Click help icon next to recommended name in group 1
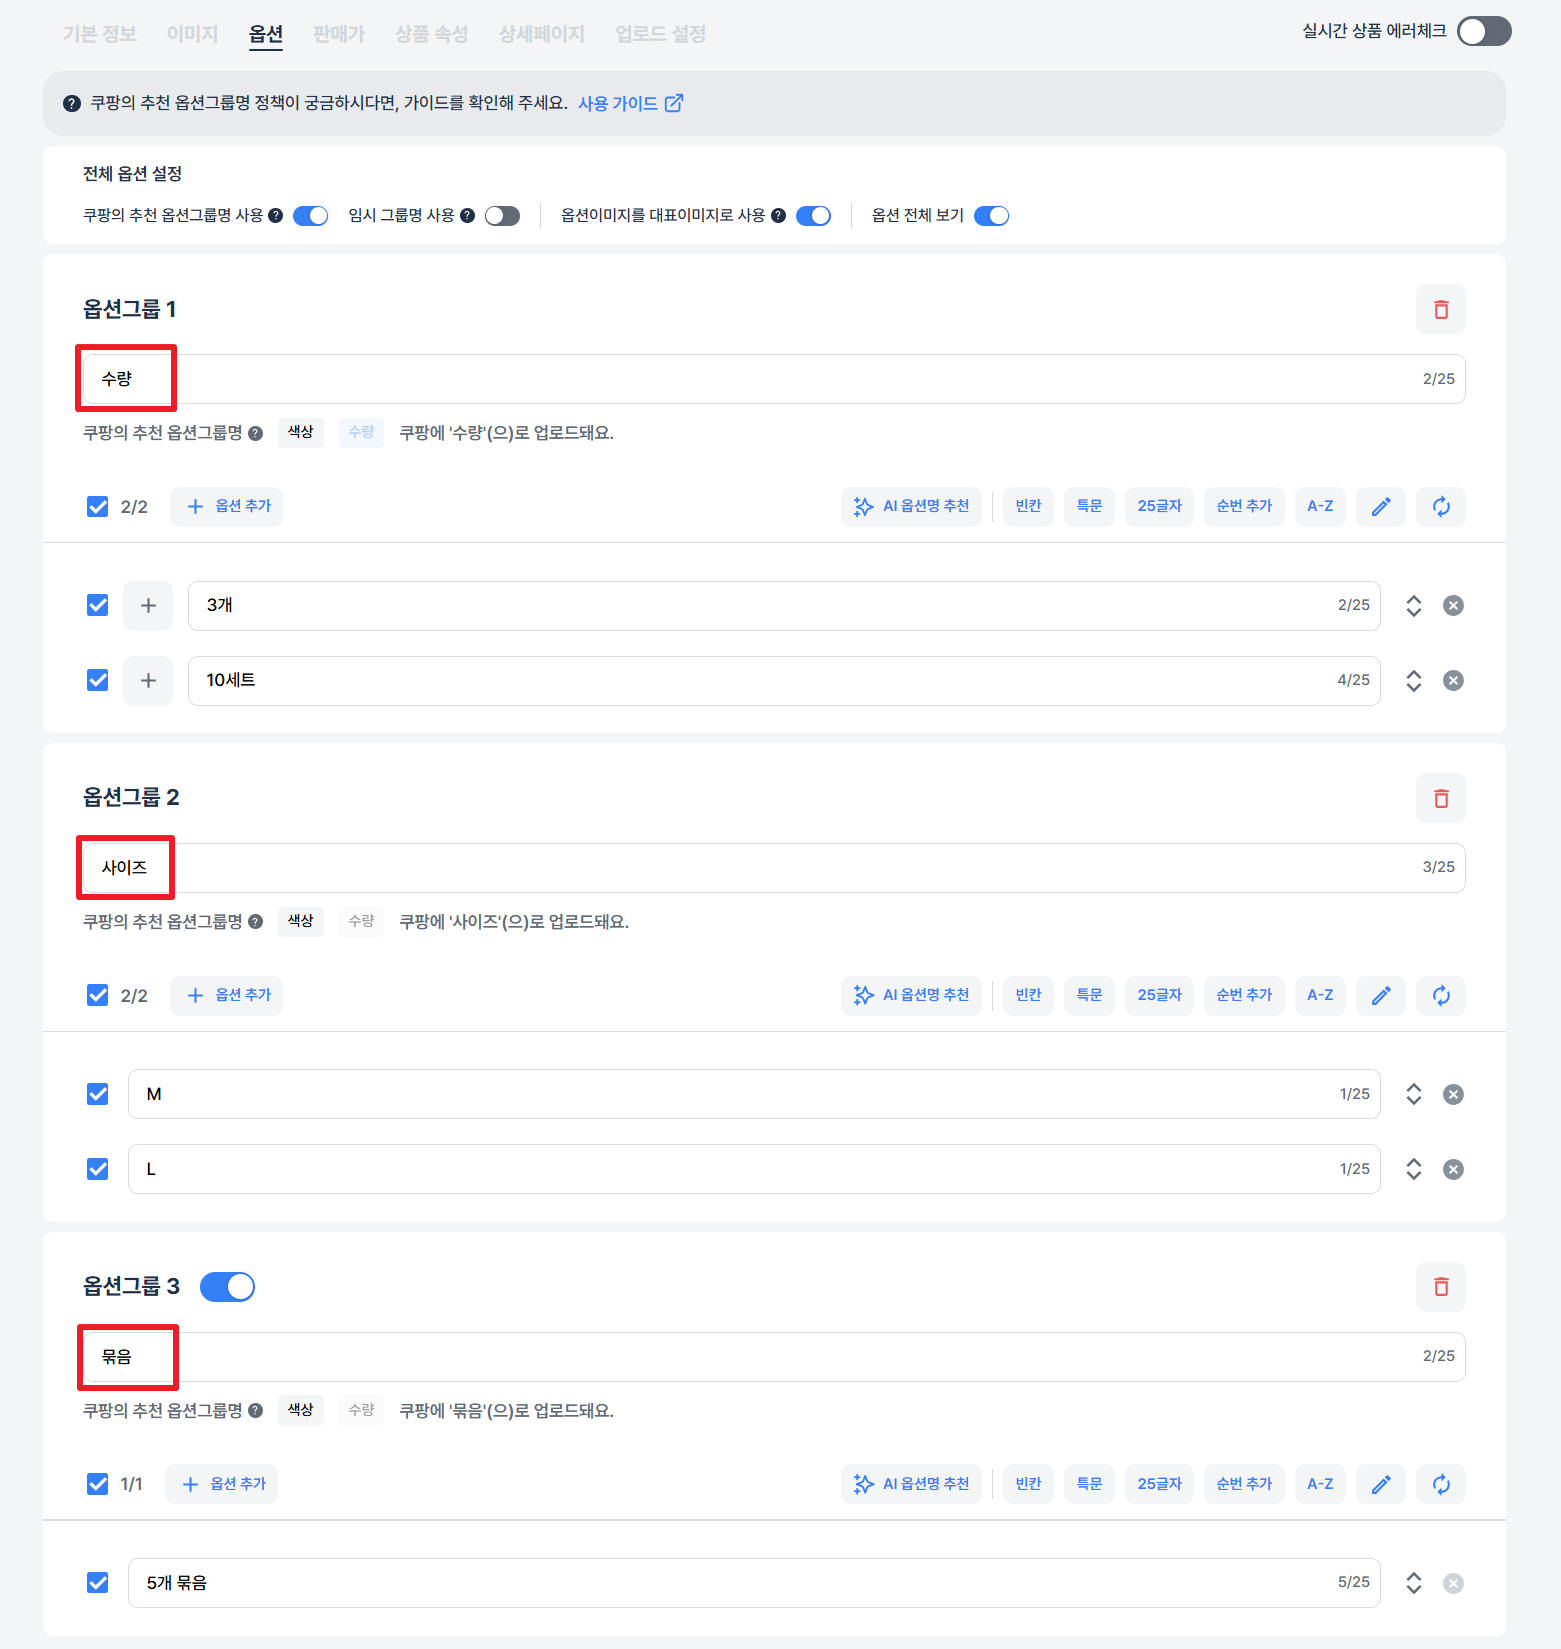Image resolution: width=1561 pixels, height=1649 pixels. (x=255, y=433)
